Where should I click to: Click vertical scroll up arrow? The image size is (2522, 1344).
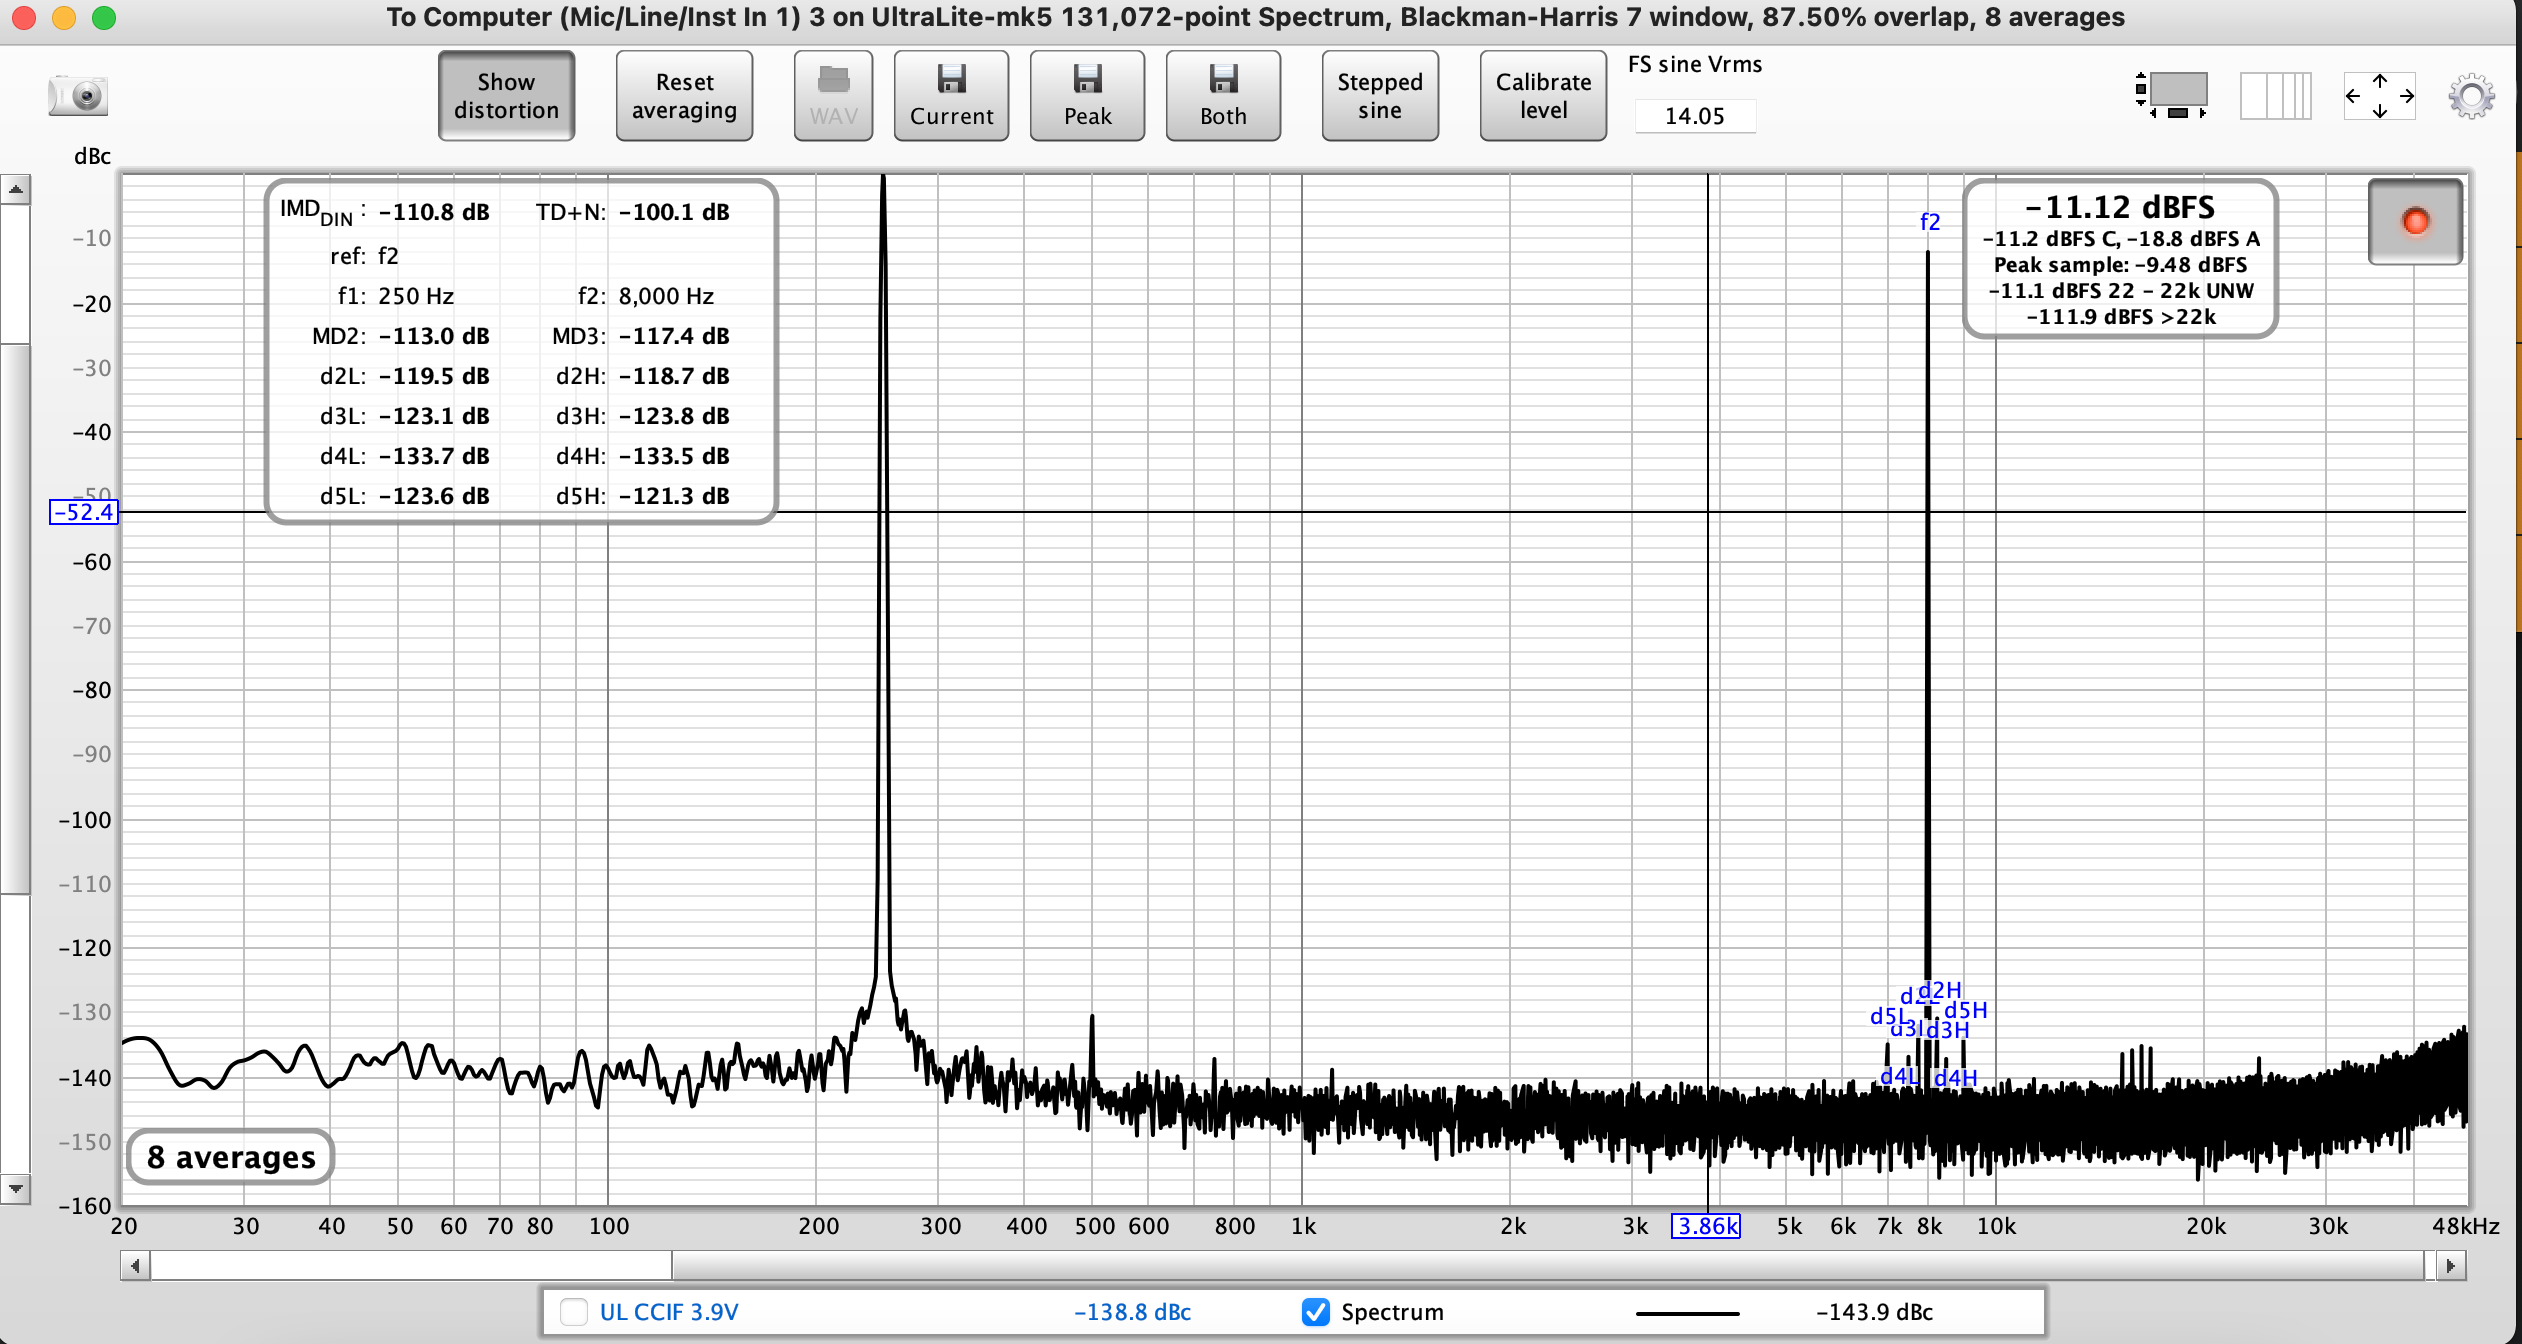[15, 188]
